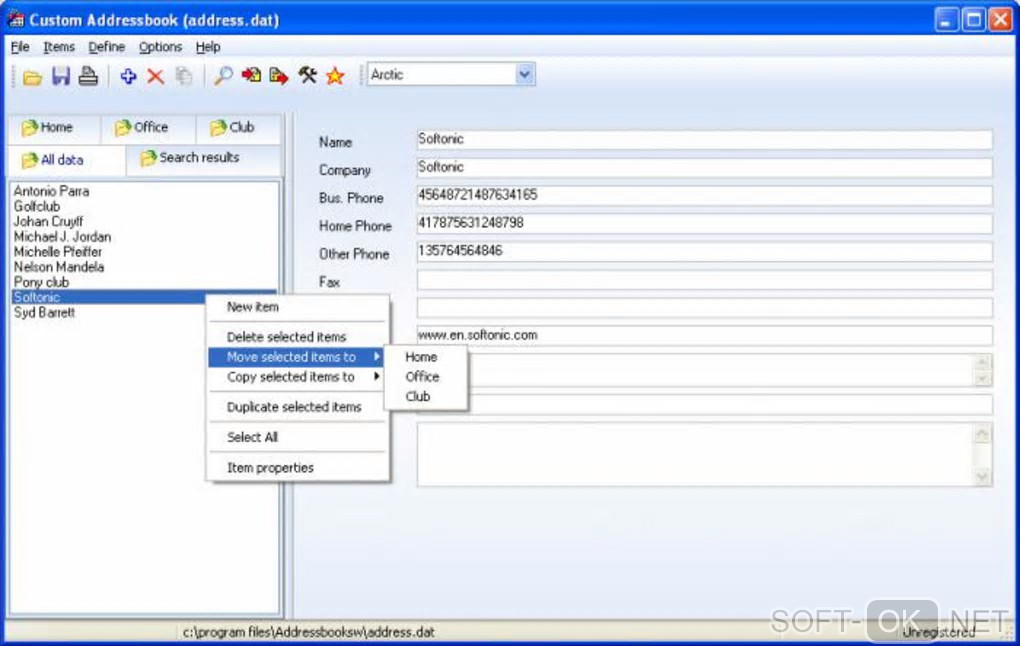This screenshot has width=1020, height=646.
Task: Click the Other Phone input field
Action: pos(705,251)
